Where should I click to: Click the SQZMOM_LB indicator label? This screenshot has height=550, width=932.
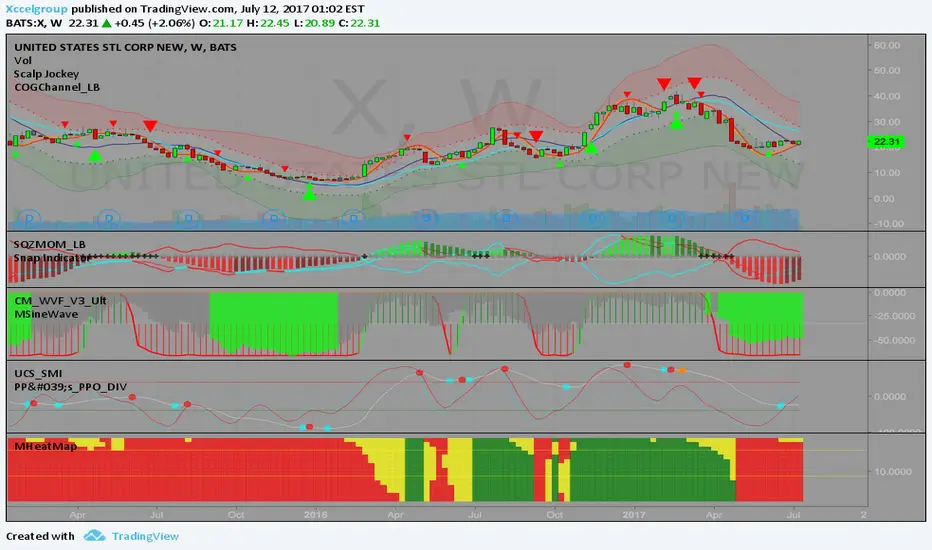click(x=49, y=244)
